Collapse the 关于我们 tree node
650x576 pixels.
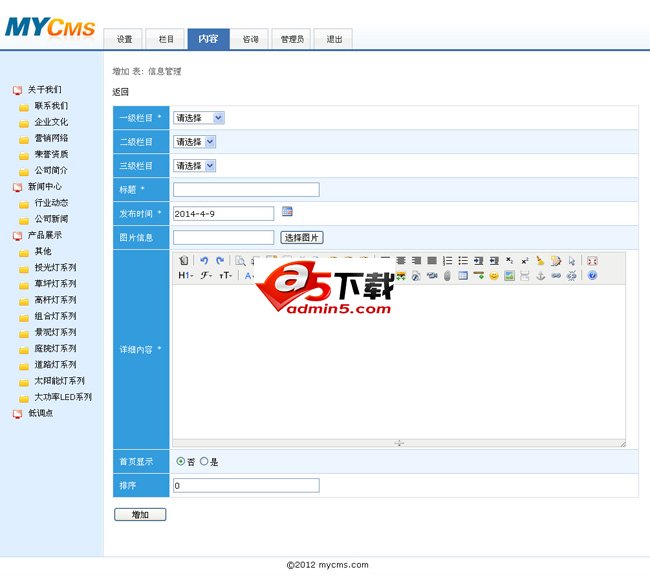[17, 90]
